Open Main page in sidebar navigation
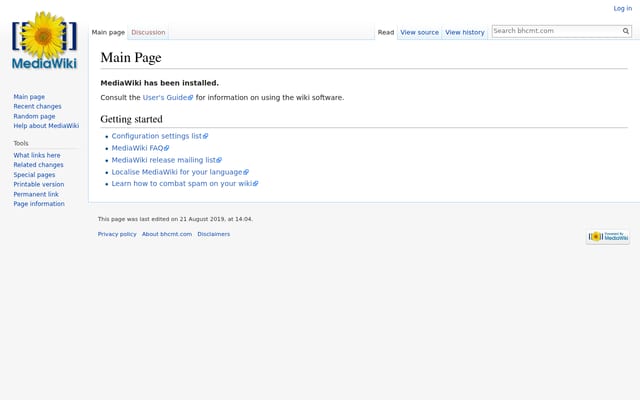The image size is (640, 400). click(29, 97)
